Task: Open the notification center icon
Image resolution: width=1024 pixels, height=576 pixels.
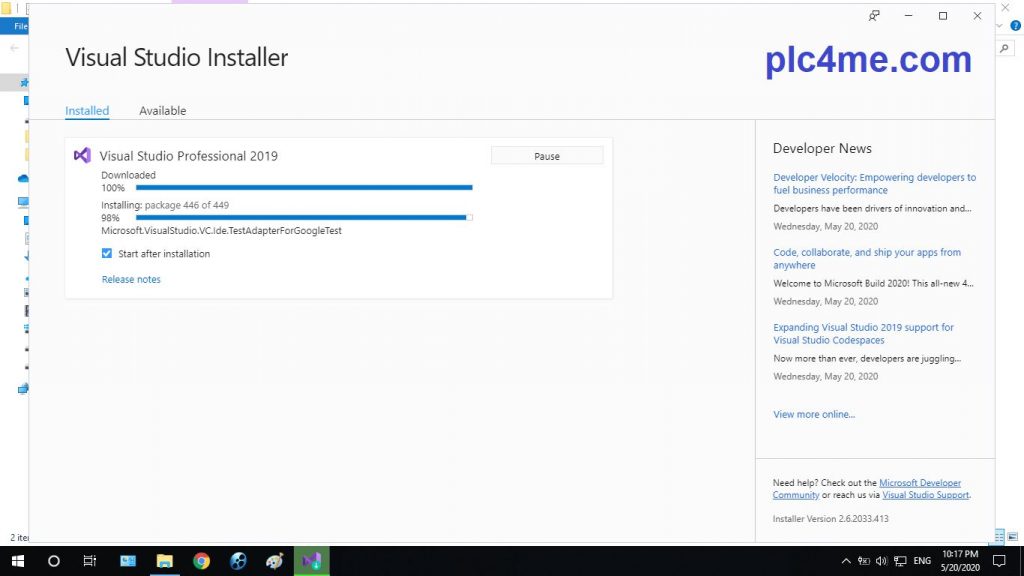Action: coord(998,561)
